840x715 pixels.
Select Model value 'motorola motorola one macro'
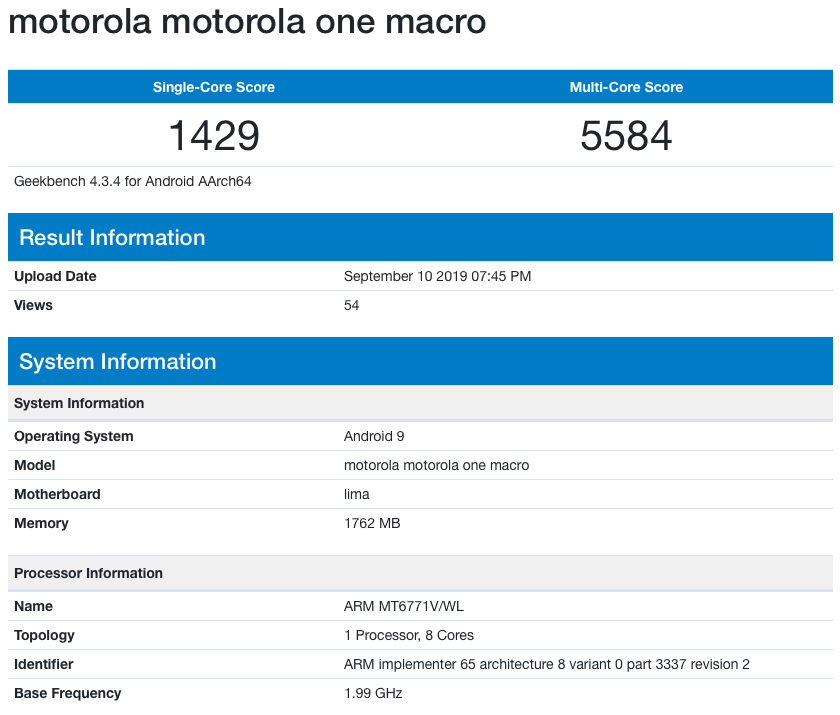[x=436, y=465]
